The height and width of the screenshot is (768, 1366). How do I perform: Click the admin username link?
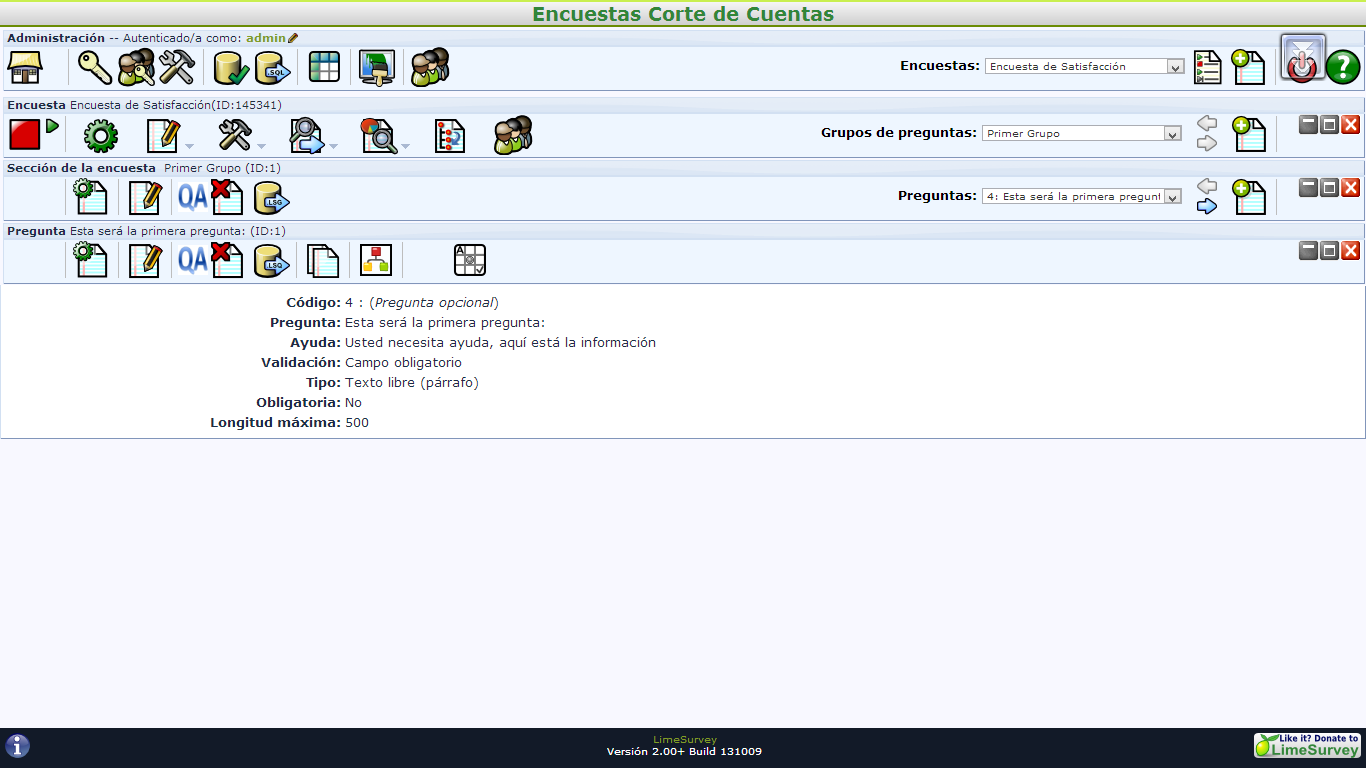(x=266, y=38)
